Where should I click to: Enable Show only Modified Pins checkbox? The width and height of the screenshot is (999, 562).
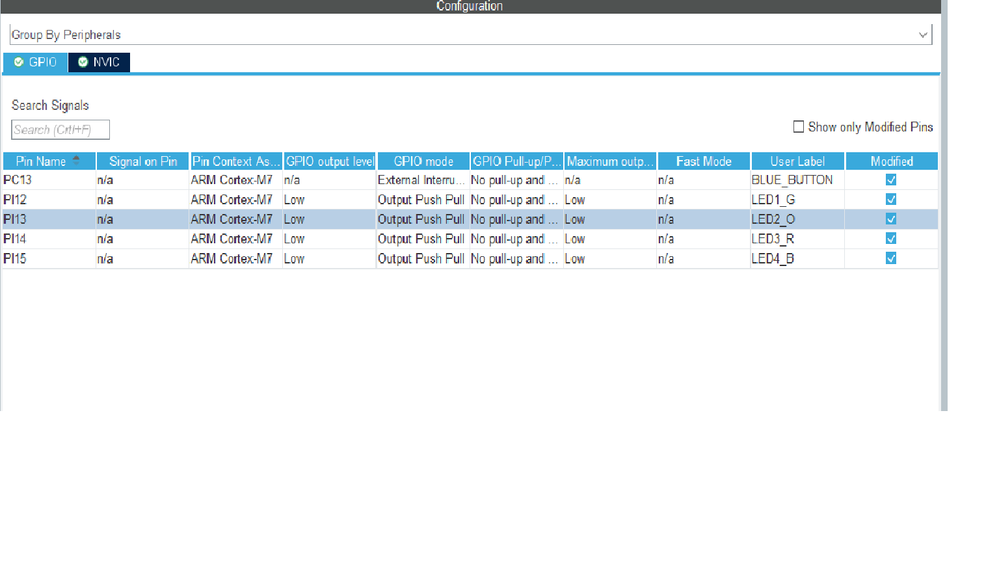pyautogui.click(x=798, y=127)
